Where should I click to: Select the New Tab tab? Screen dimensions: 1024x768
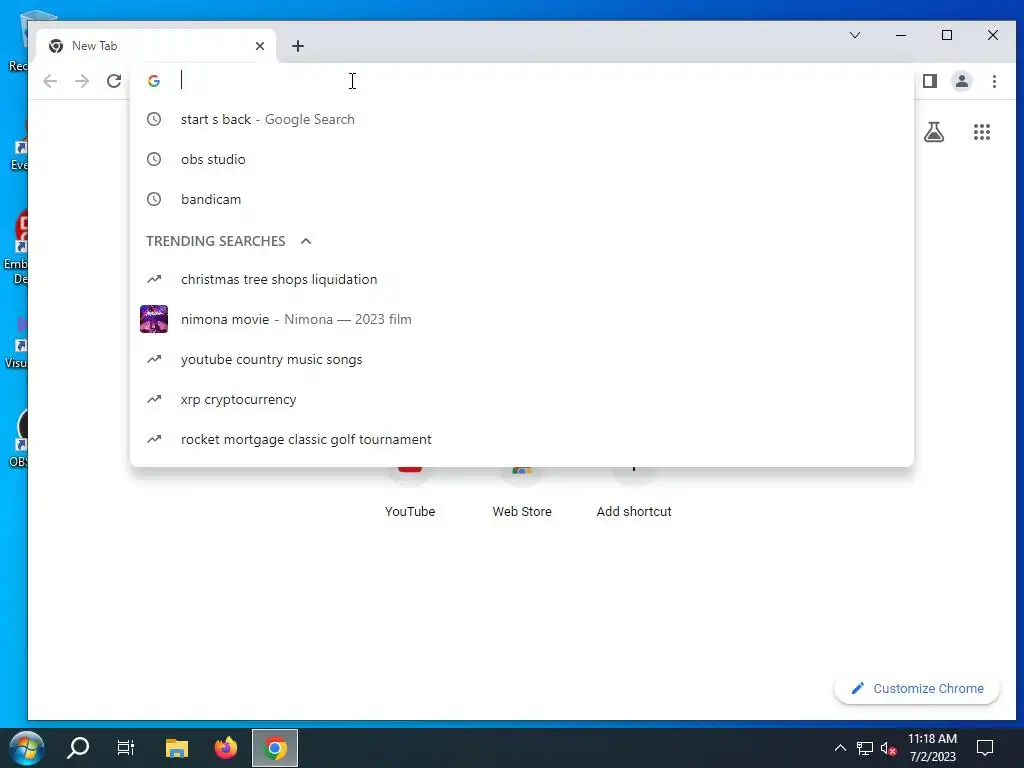(157, 46)
